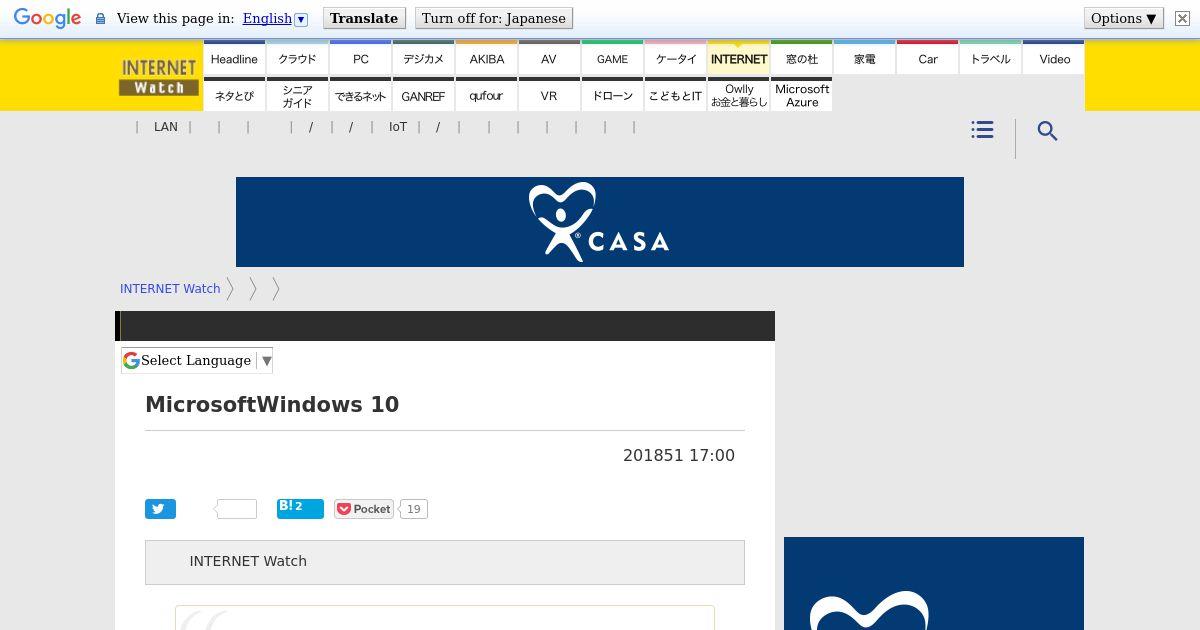The height and width of the screenshot is (630, 1200).
Task: Open the Headline tab
Action: click(x=234, y=59)
